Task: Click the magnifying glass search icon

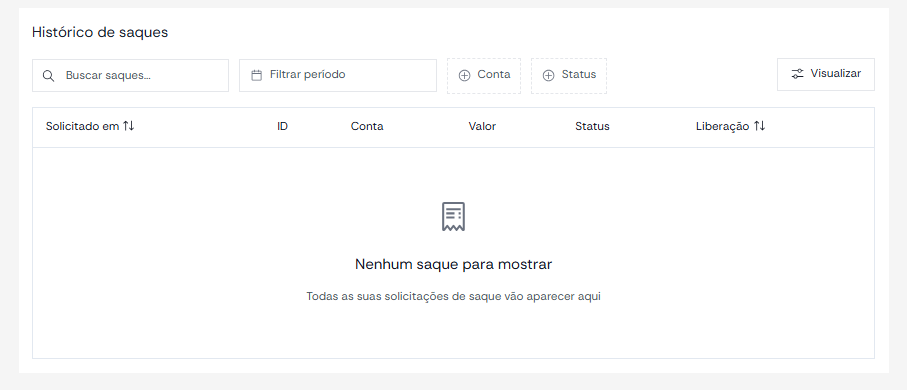Action: coord(49,76)
